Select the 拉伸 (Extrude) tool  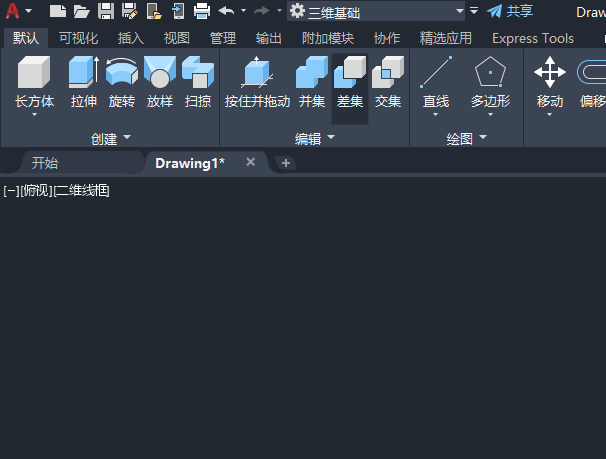coord(83,82)
